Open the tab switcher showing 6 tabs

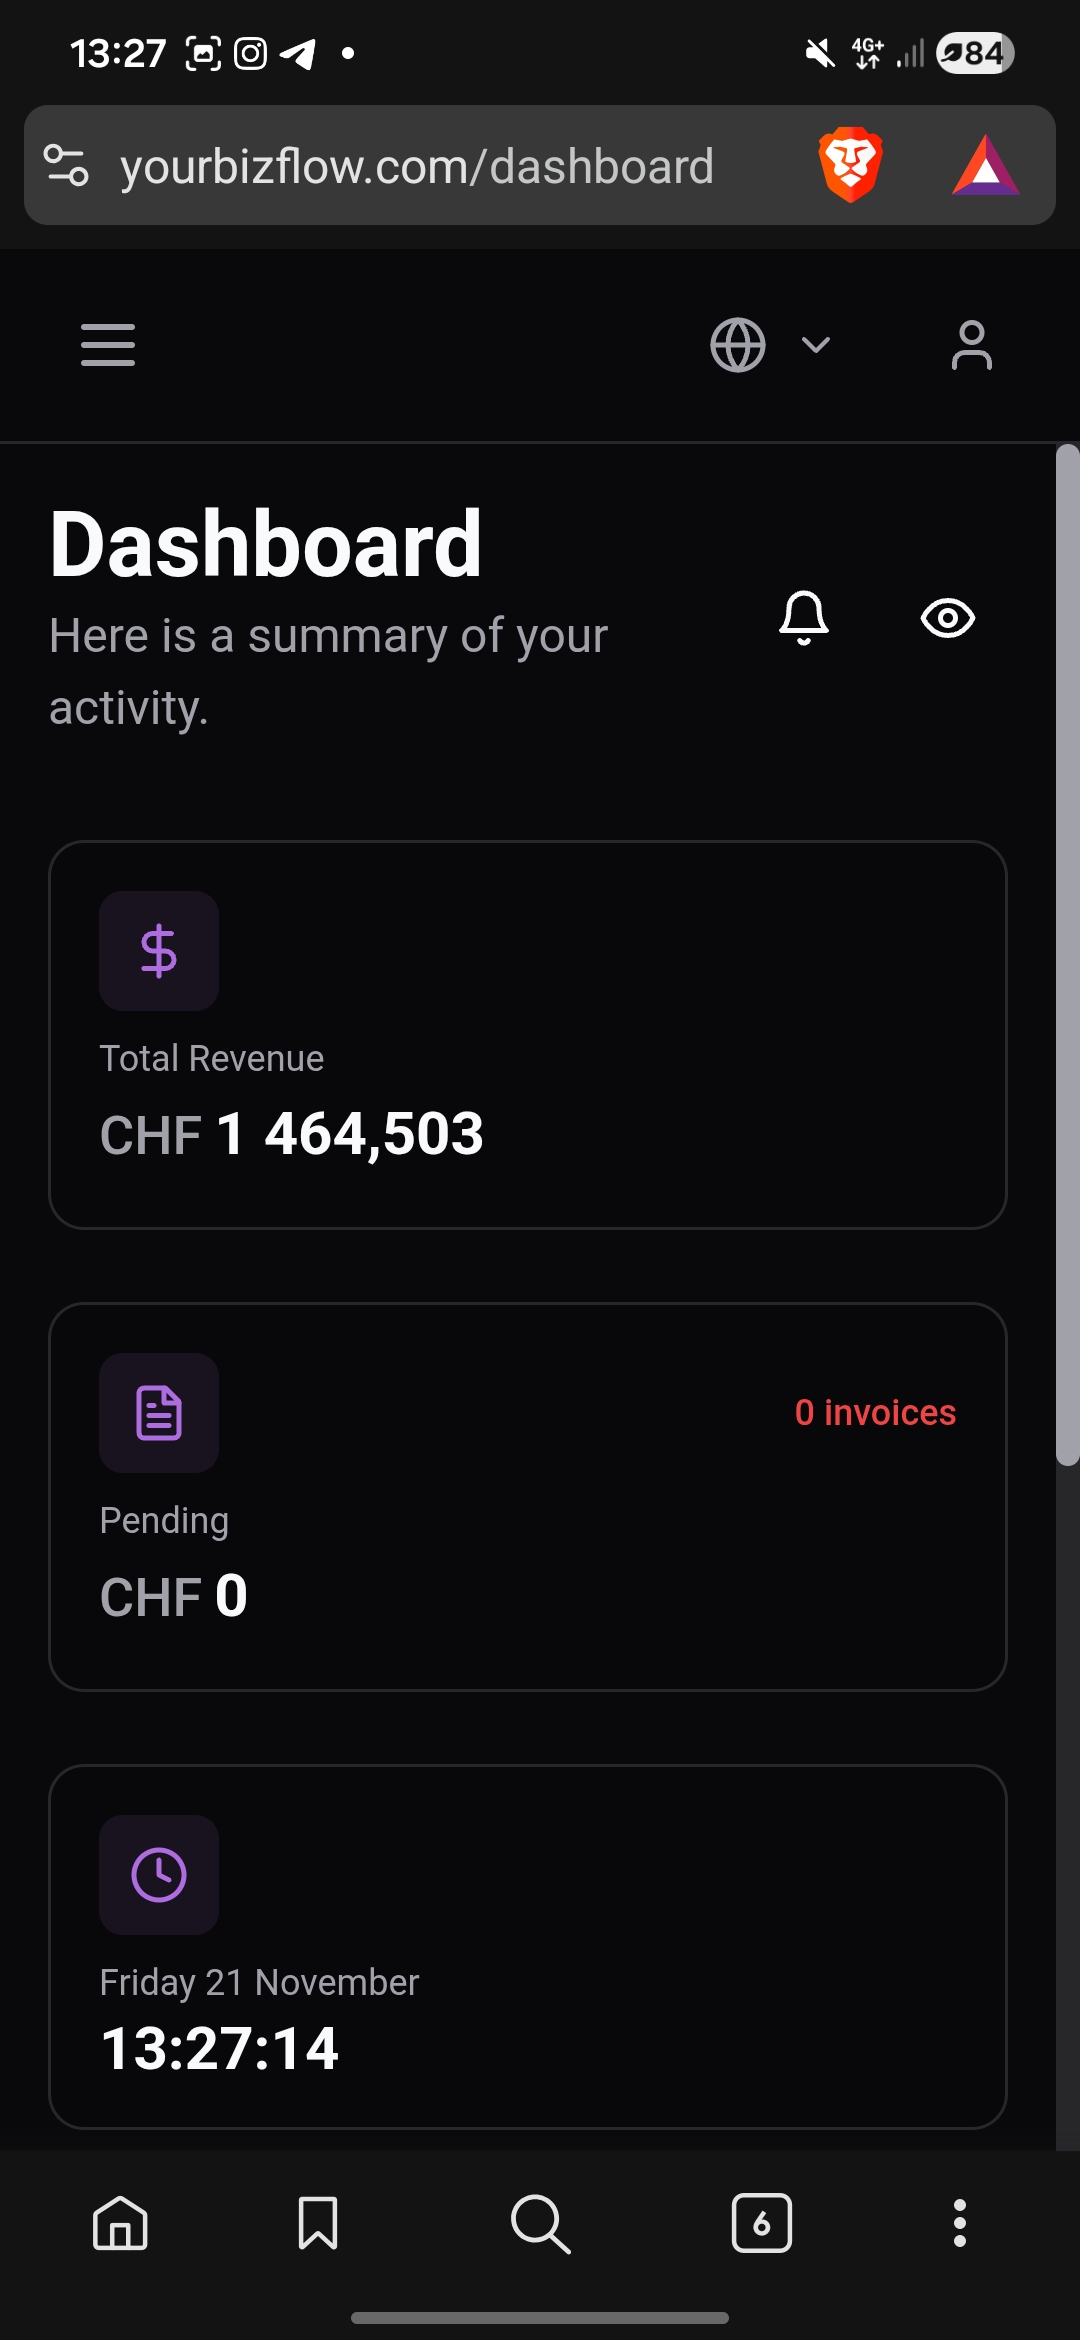762,2223
